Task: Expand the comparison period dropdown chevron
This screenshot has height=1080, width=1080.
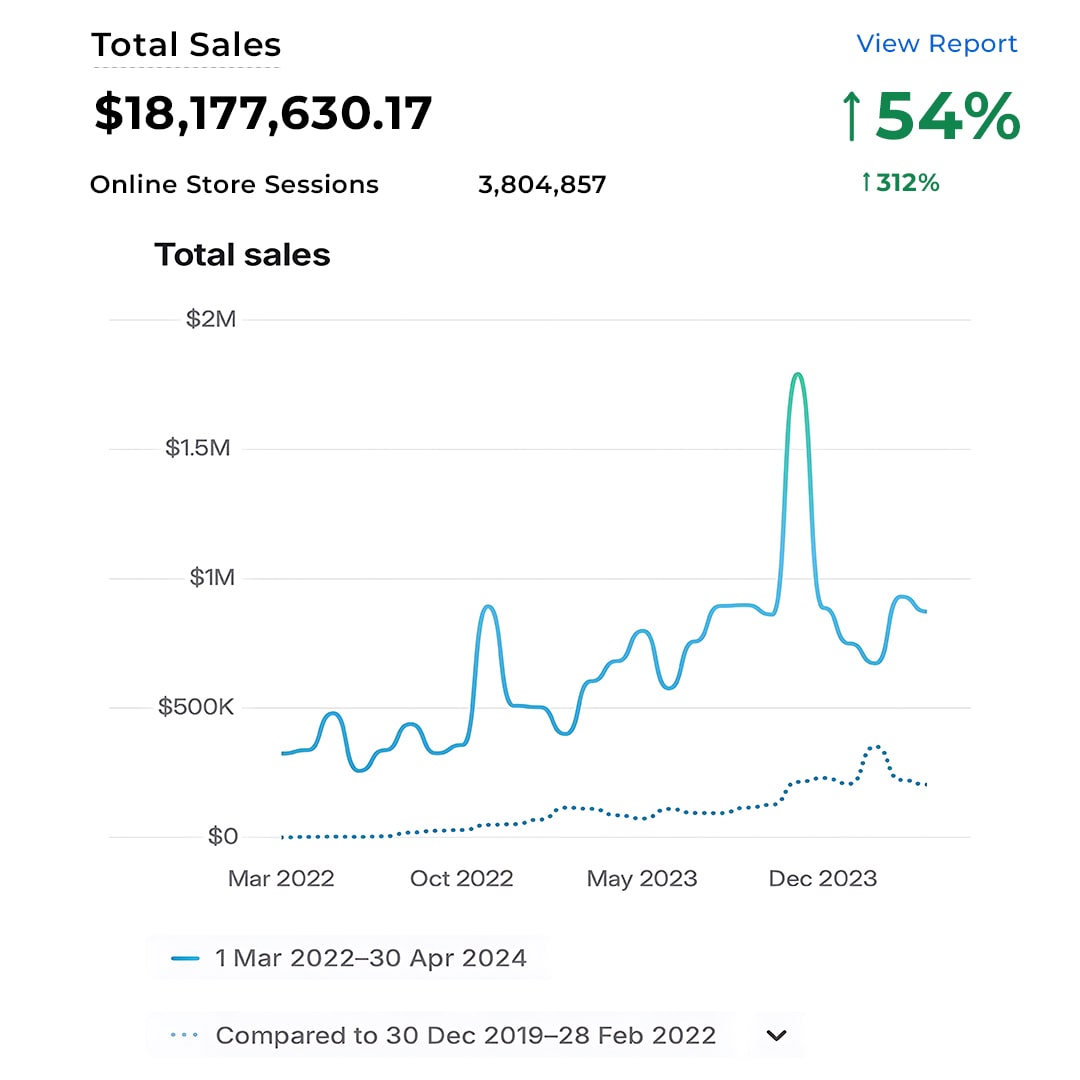Action: point(776,1036)
